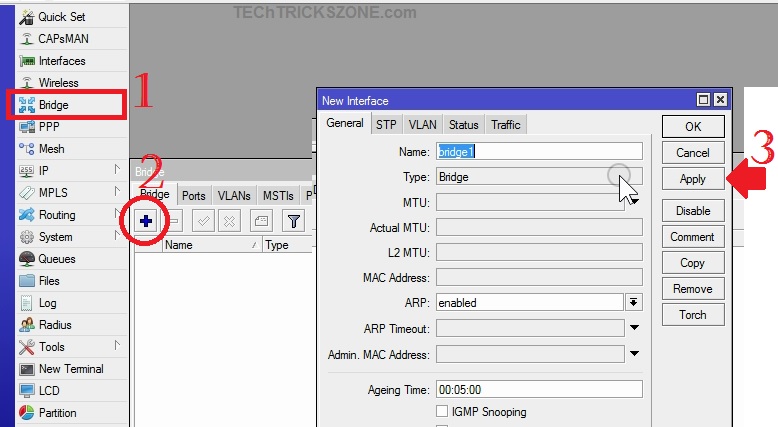Switch to the STP tab
This screenshot has height=427, width=778.
click(386, 125)
